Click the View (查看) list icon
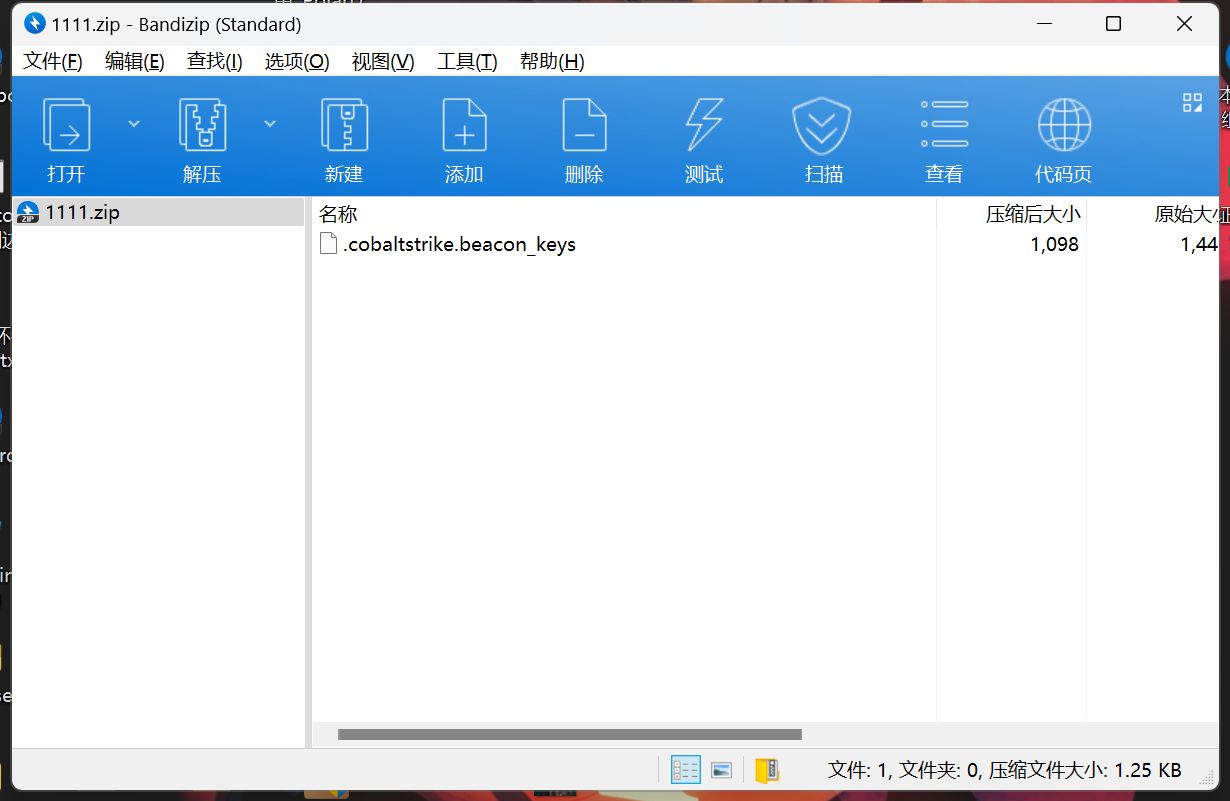Screen dimensions: 1230x801 pyautogui.click(x=944, y=126)
